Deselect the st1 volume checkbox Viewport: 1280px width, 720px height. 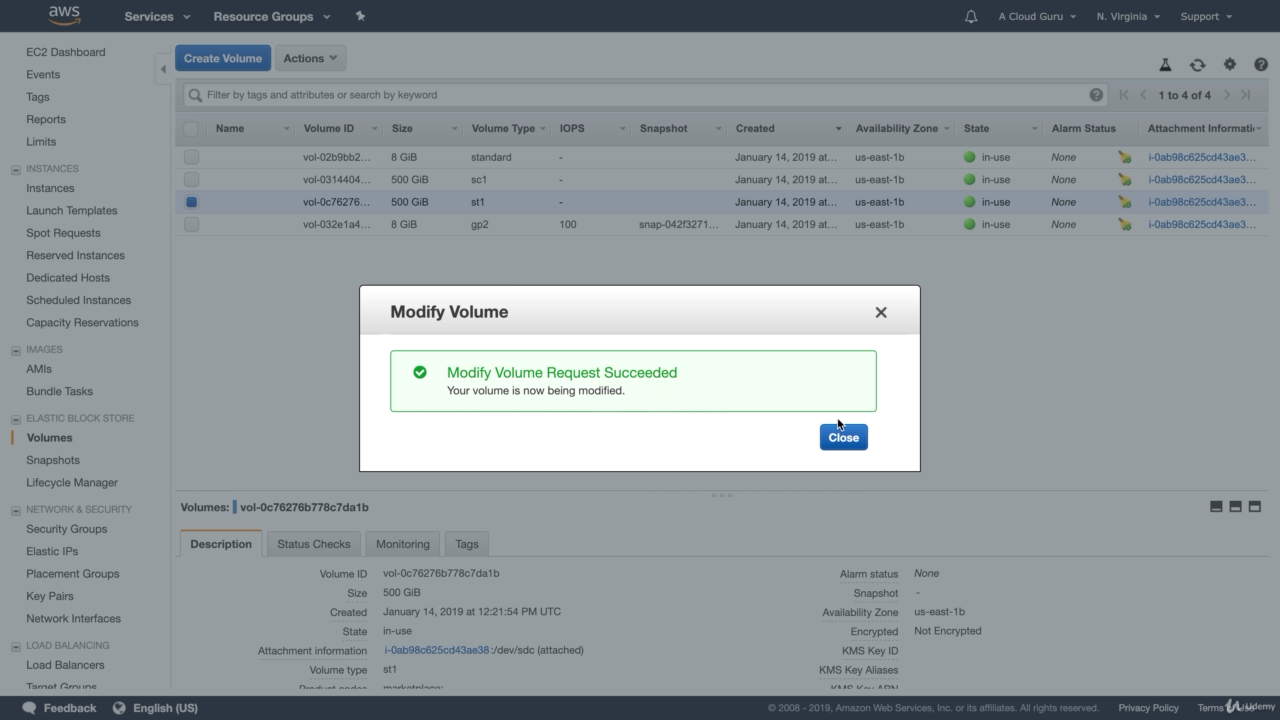[x=191, y=201]
